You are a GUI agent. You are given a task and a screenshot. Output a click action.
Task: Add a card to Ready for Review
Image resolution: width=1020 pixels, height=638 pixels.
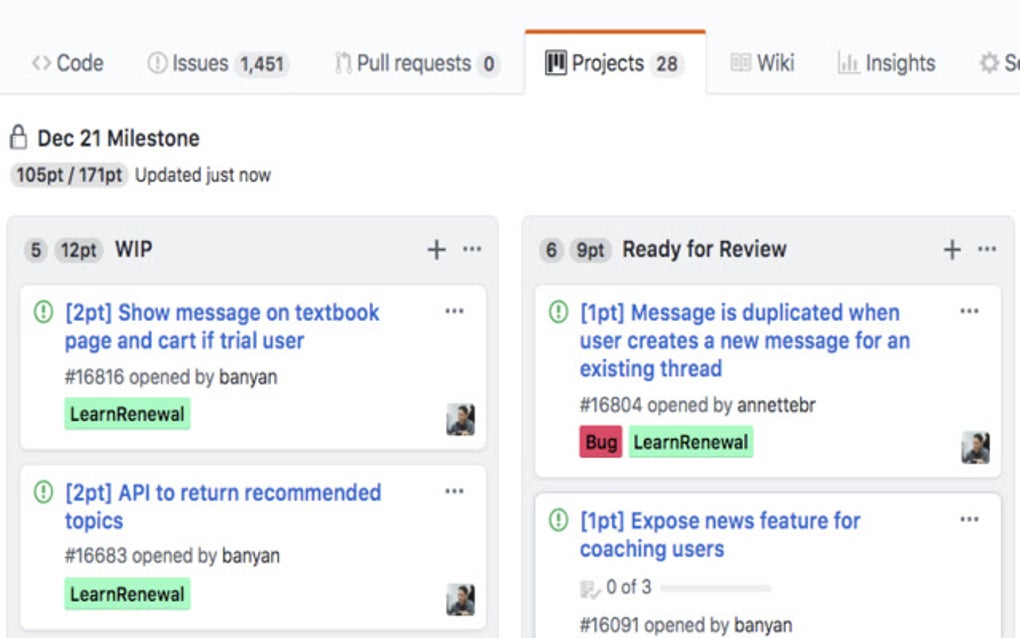click(950, 249)
